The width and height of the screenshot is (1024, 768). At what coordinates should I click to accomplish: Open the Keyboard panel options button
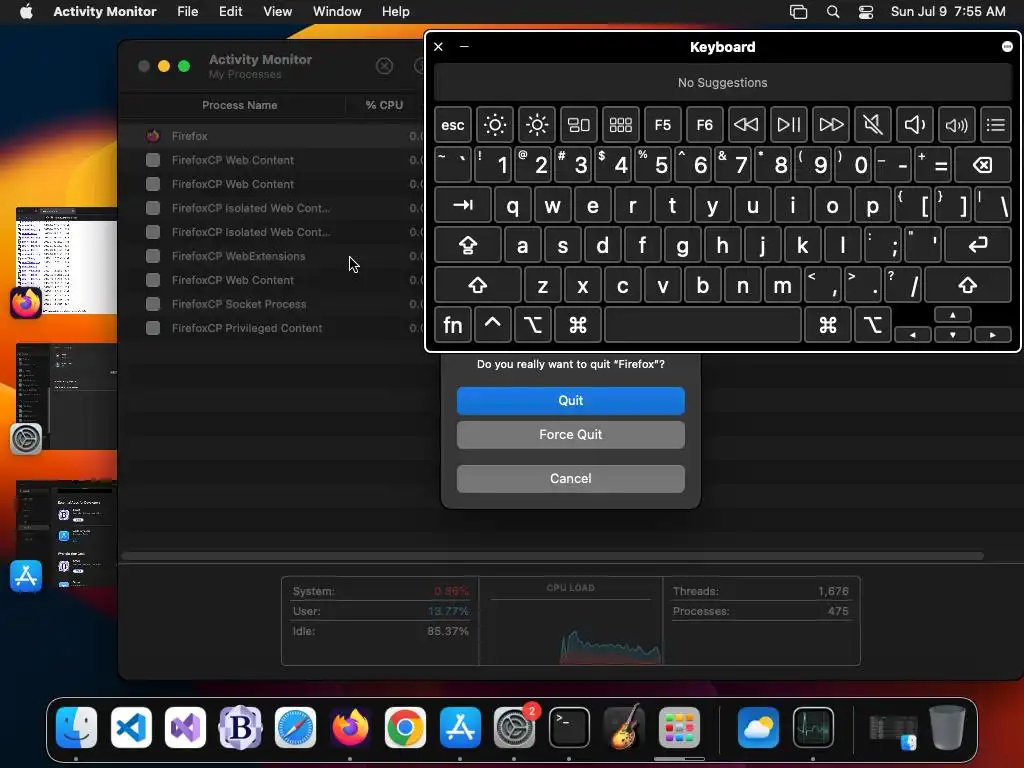(1007, 46)
